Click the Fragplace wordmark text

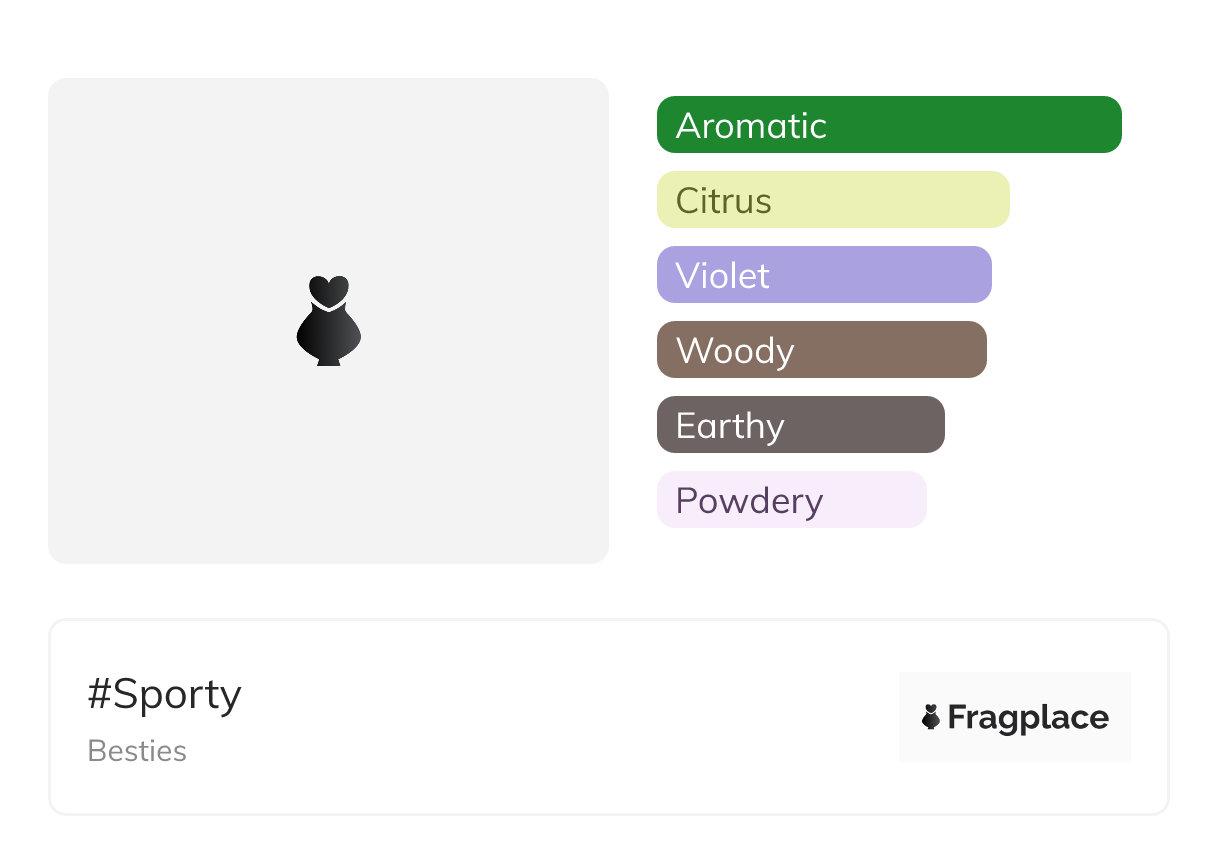click(x=1028, y=718)
